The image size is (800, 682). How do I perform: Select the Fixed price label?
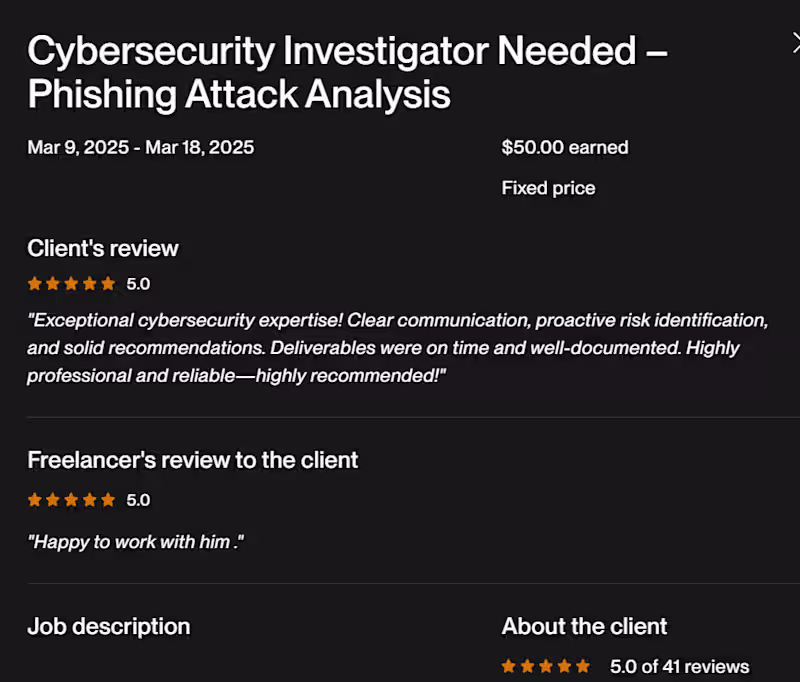[548, 188]
